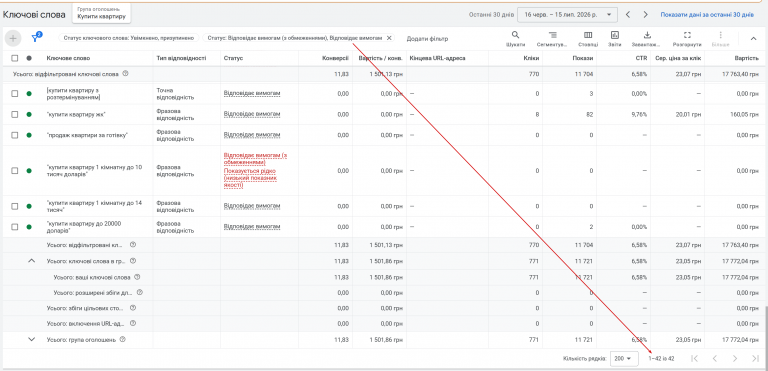Sort by Тип відповідності column header
This screenshot has height=371, width=768.
pyautogui.click(x=181, y=58)
